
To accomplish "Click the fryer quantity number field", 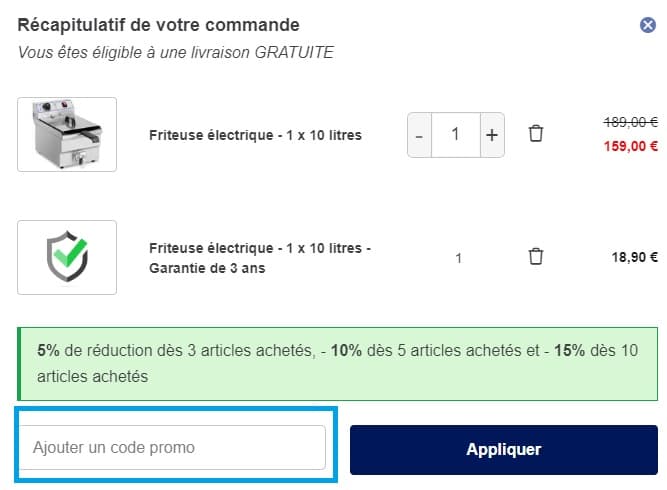I will [x=455, y=135].
